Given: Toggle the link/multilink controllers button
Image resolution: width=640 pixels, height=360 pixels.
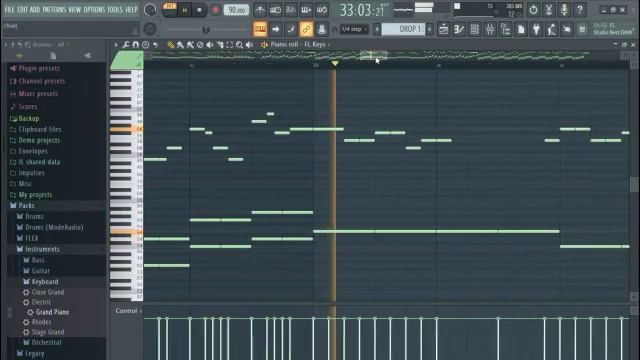Looking at the screenshot, I should click(306, 29).
